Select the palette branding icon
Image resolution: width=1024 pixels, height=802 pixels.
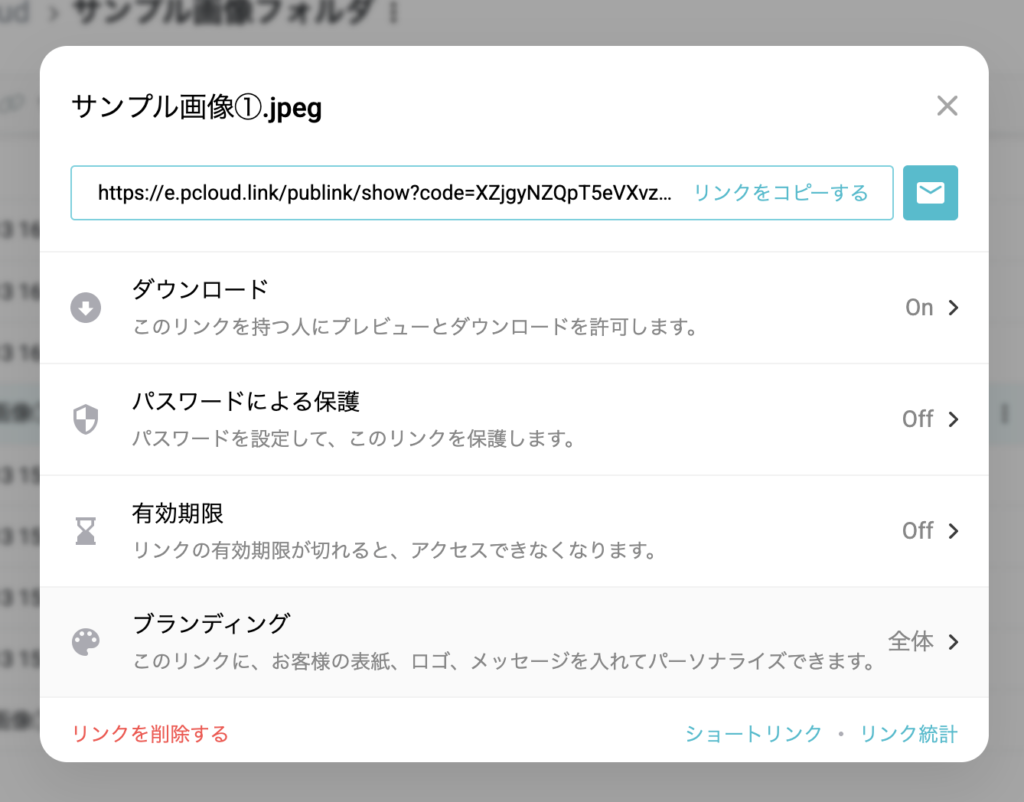pyautogui.click(x=85, y=643)
